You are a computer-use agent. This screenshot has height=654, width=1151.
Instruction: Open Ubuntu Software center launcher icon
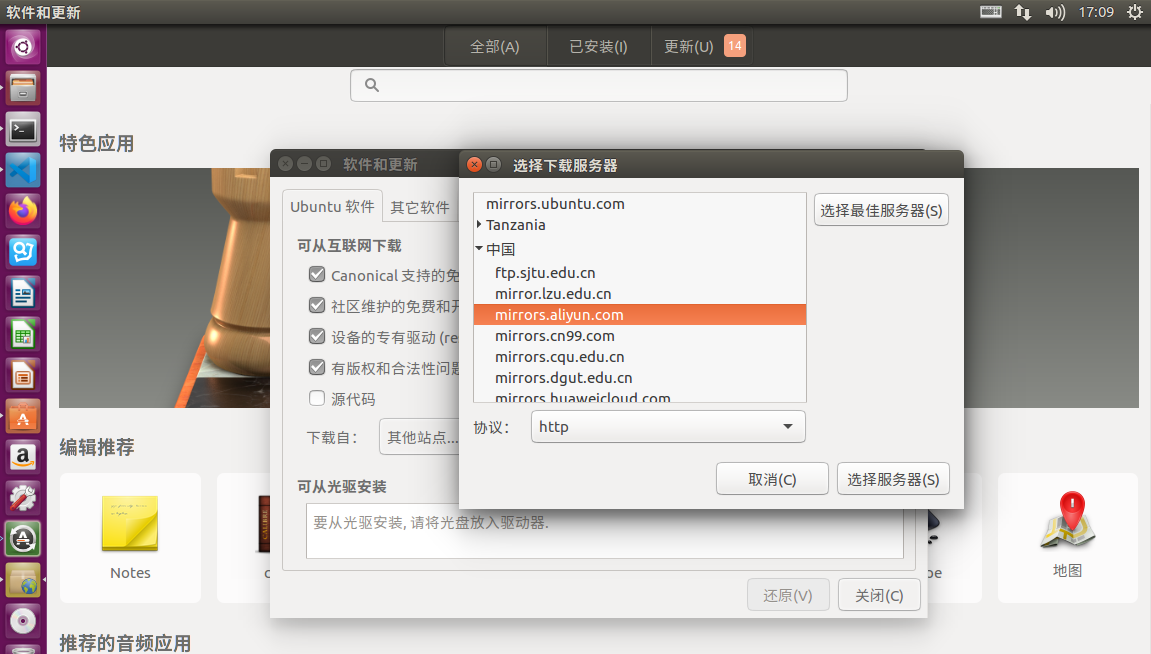[x=23, y=418]
